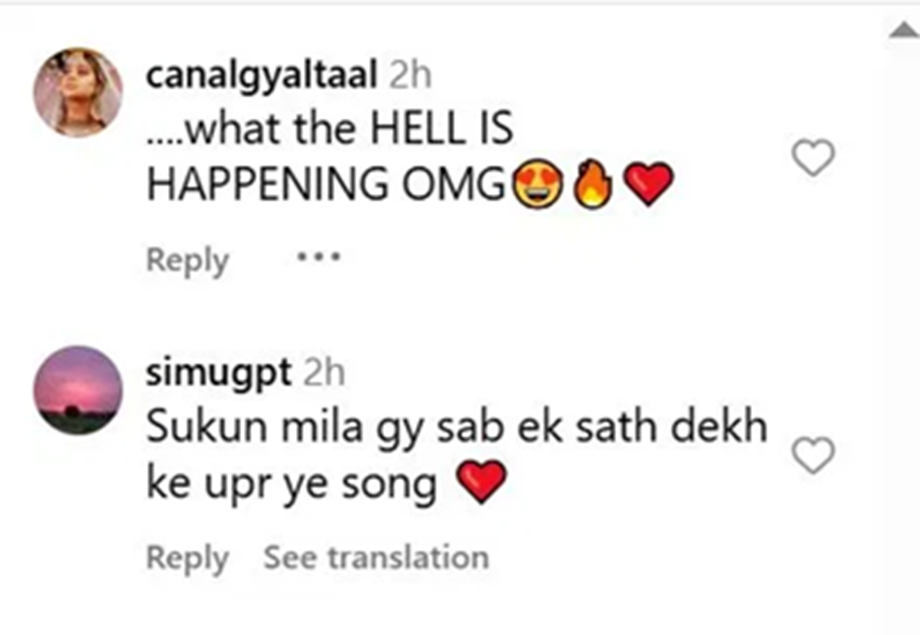
Task: Click red heart emoji after fire emoji
Action: click(648, 185)
